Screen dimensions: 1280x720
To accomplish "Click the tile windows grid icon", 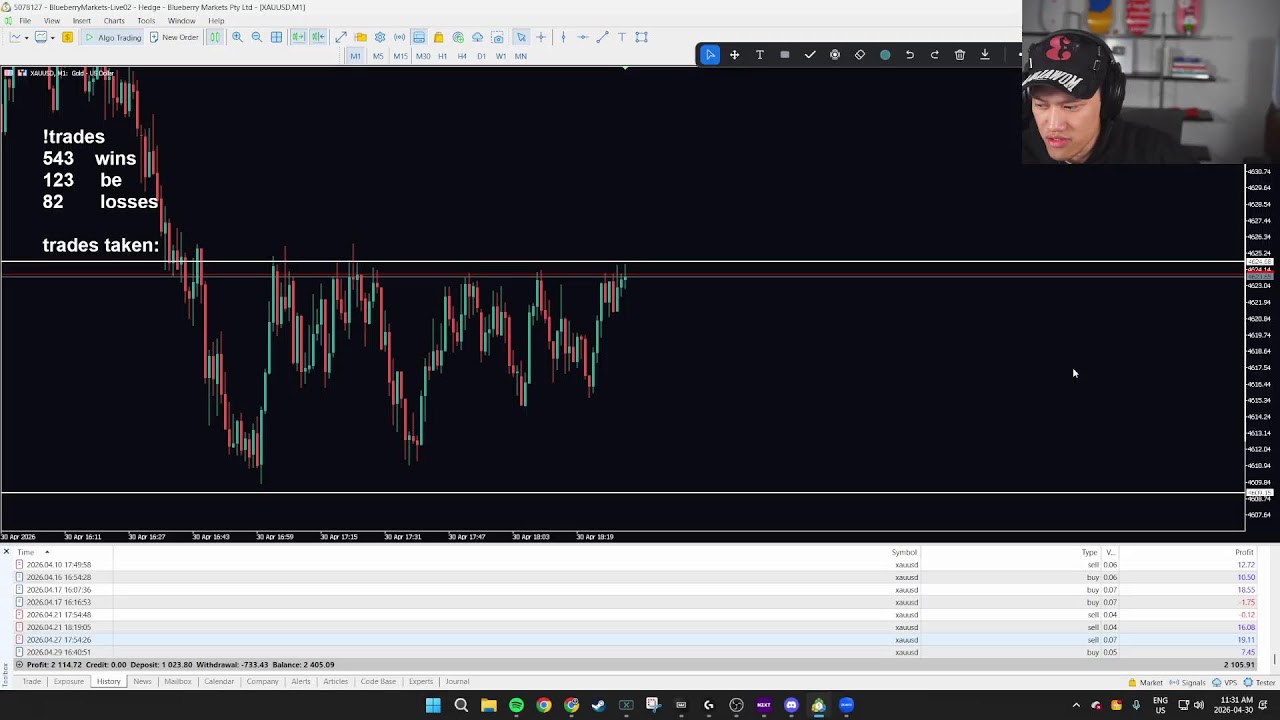I will 276,37.
